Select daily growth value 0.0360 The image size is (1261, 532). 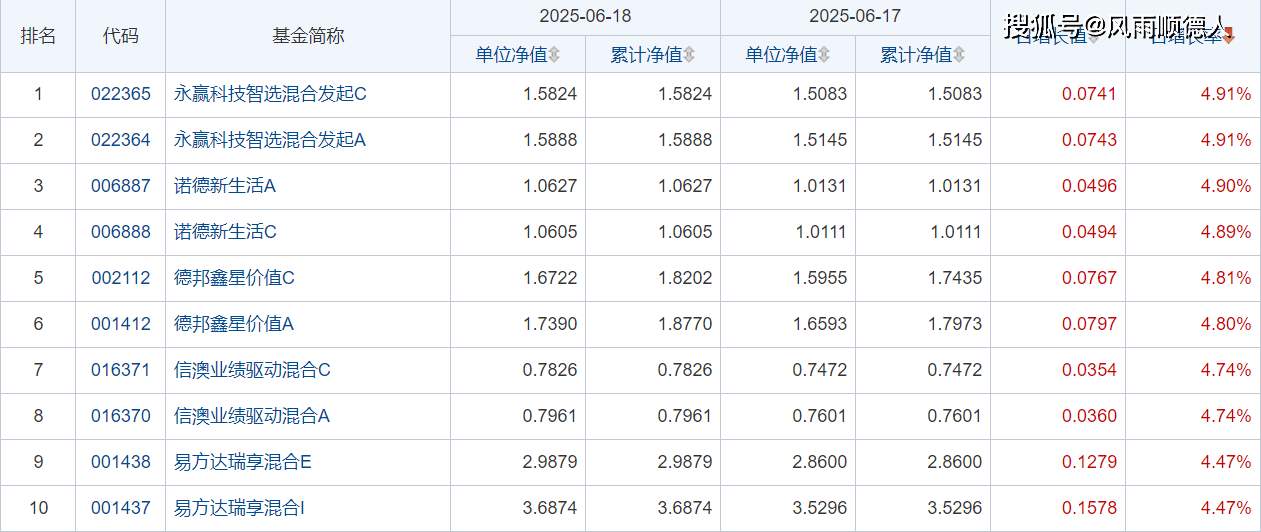coord(1089,416)
